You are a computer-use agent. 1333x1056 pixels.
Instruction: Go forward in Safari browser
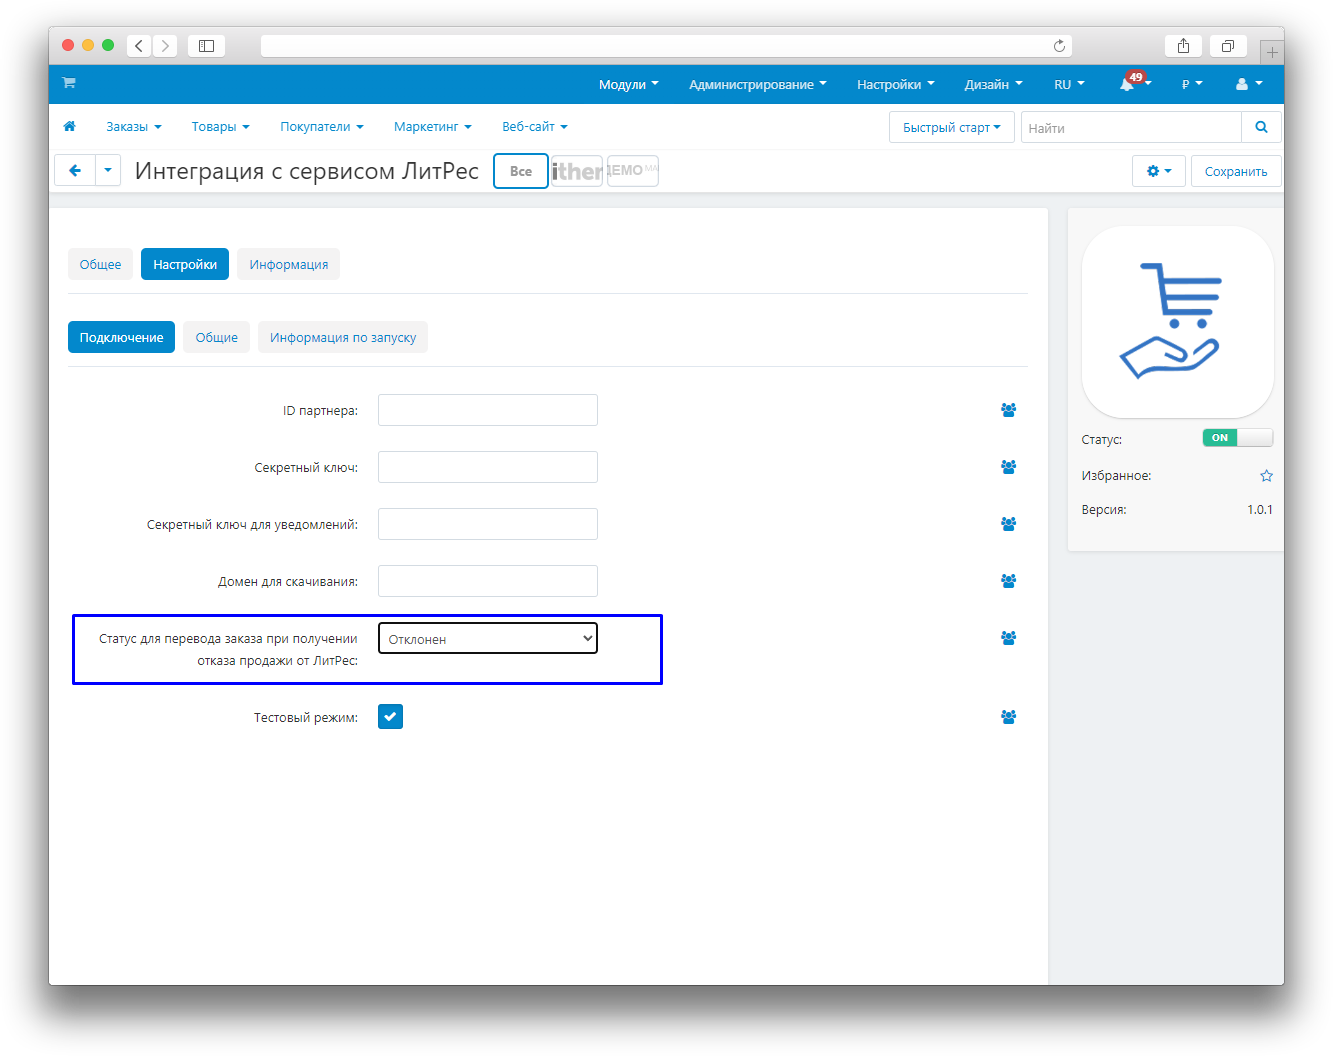(166, 46)
